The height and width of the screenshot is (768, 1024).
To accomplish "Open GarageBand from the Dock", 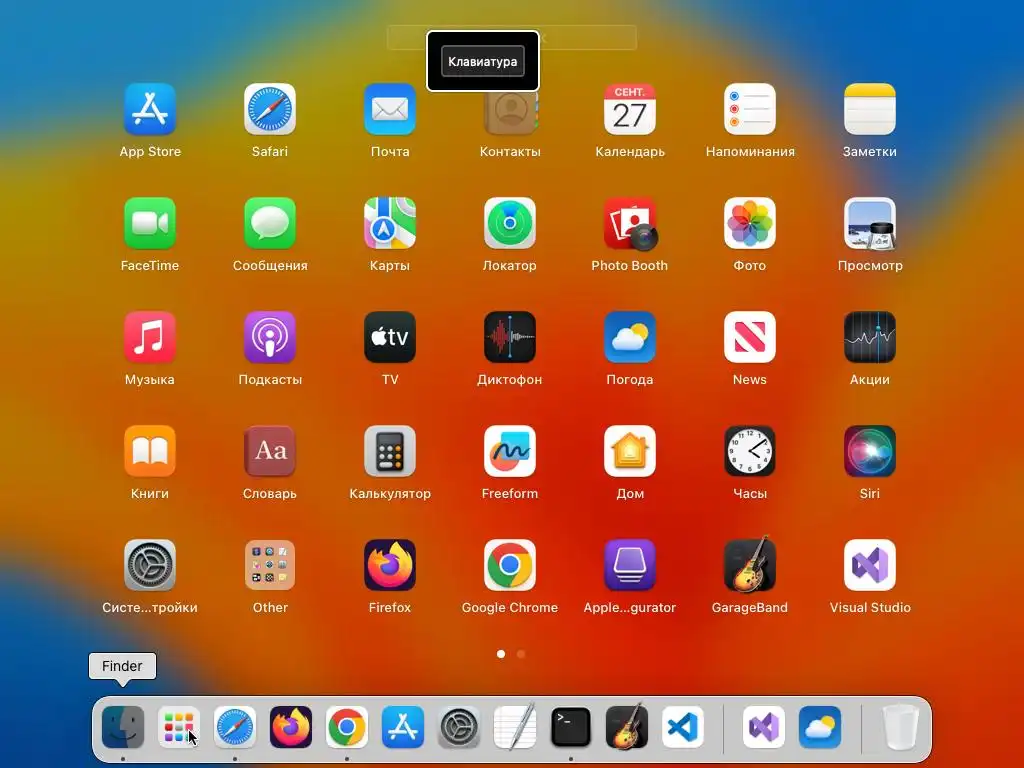I will pos(626,727).
